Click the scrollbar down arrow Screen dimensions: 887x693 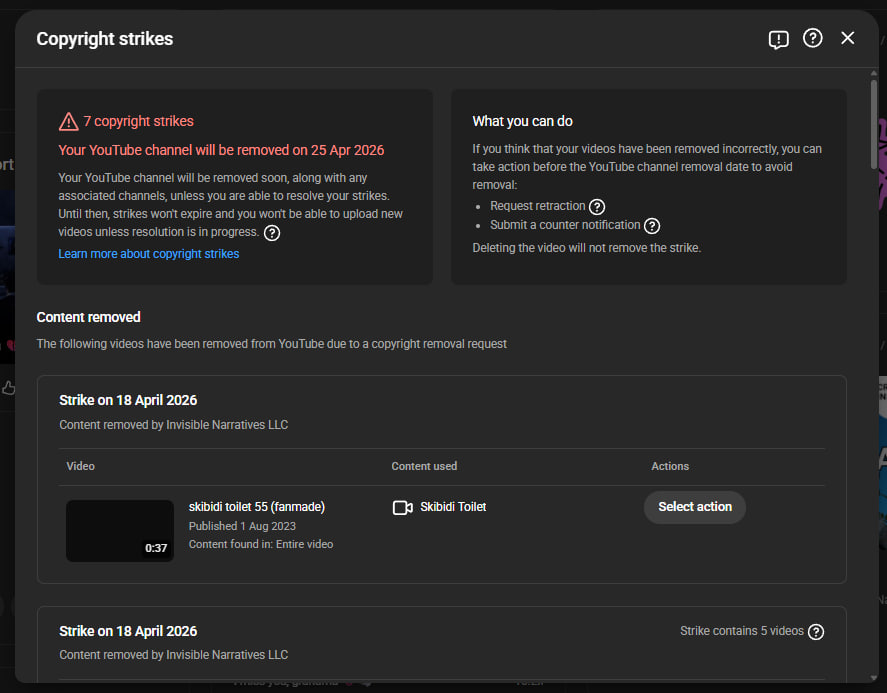pyautogui.click(x=874, y=677)
